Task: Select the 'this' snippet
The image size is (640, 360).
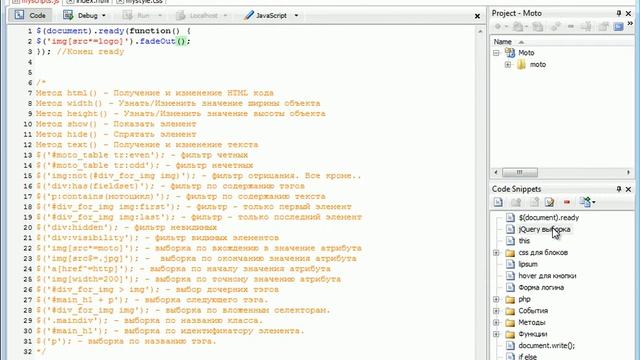Action: point(524,241)
